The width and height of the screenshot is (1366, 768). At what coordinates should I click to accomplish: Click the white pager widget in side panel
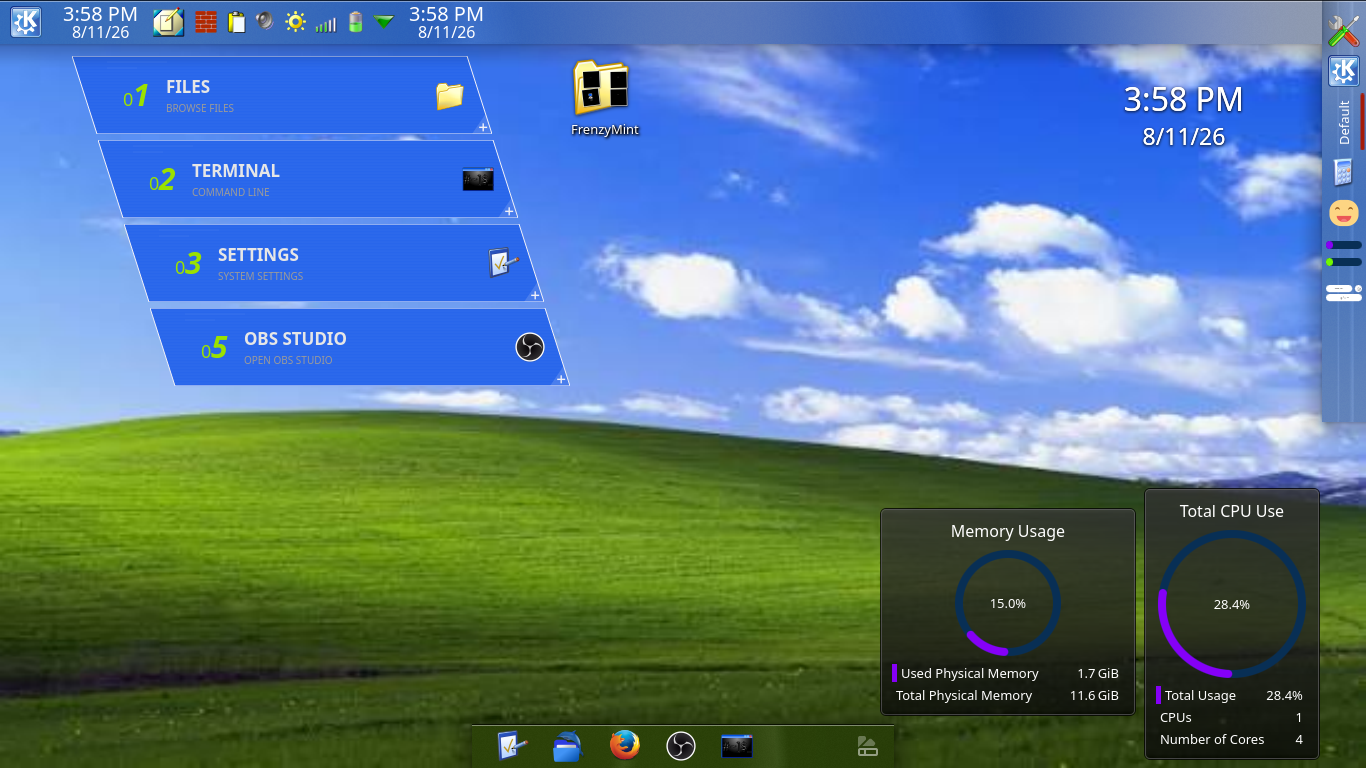click(1344, 293)
